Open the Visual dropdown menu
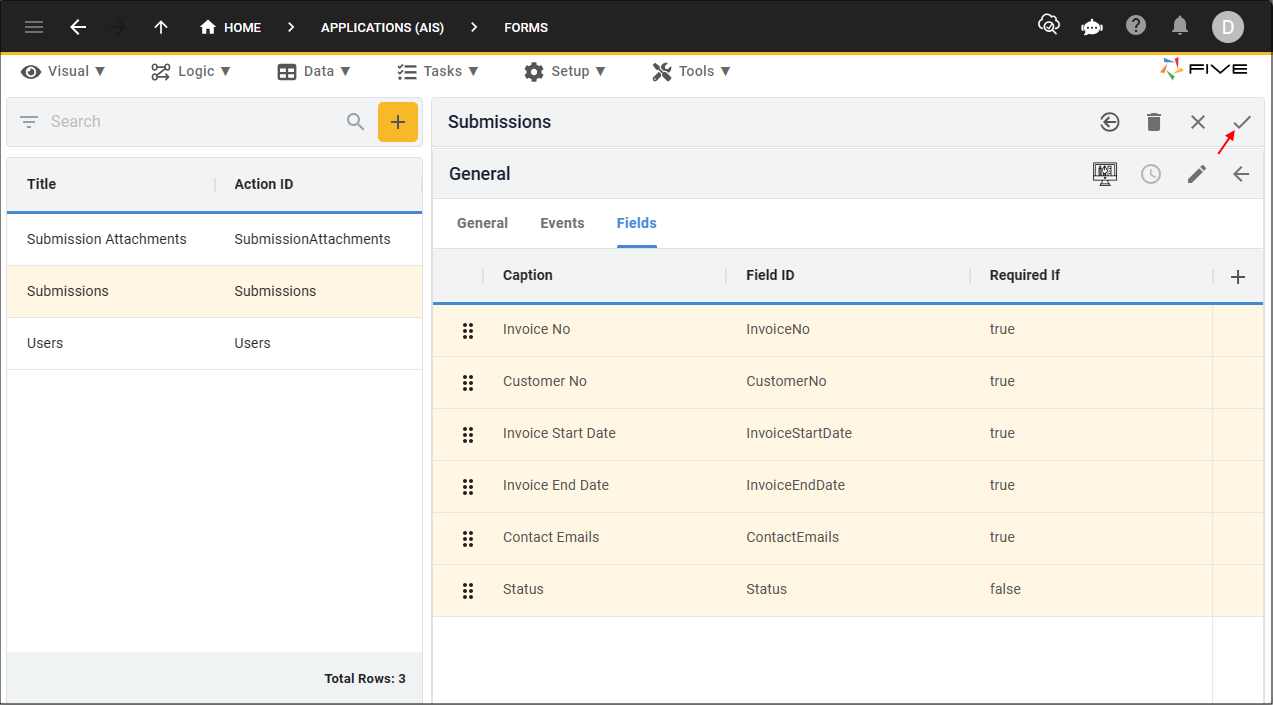The height and width of the screenshot is (705, 1273). 64,71
